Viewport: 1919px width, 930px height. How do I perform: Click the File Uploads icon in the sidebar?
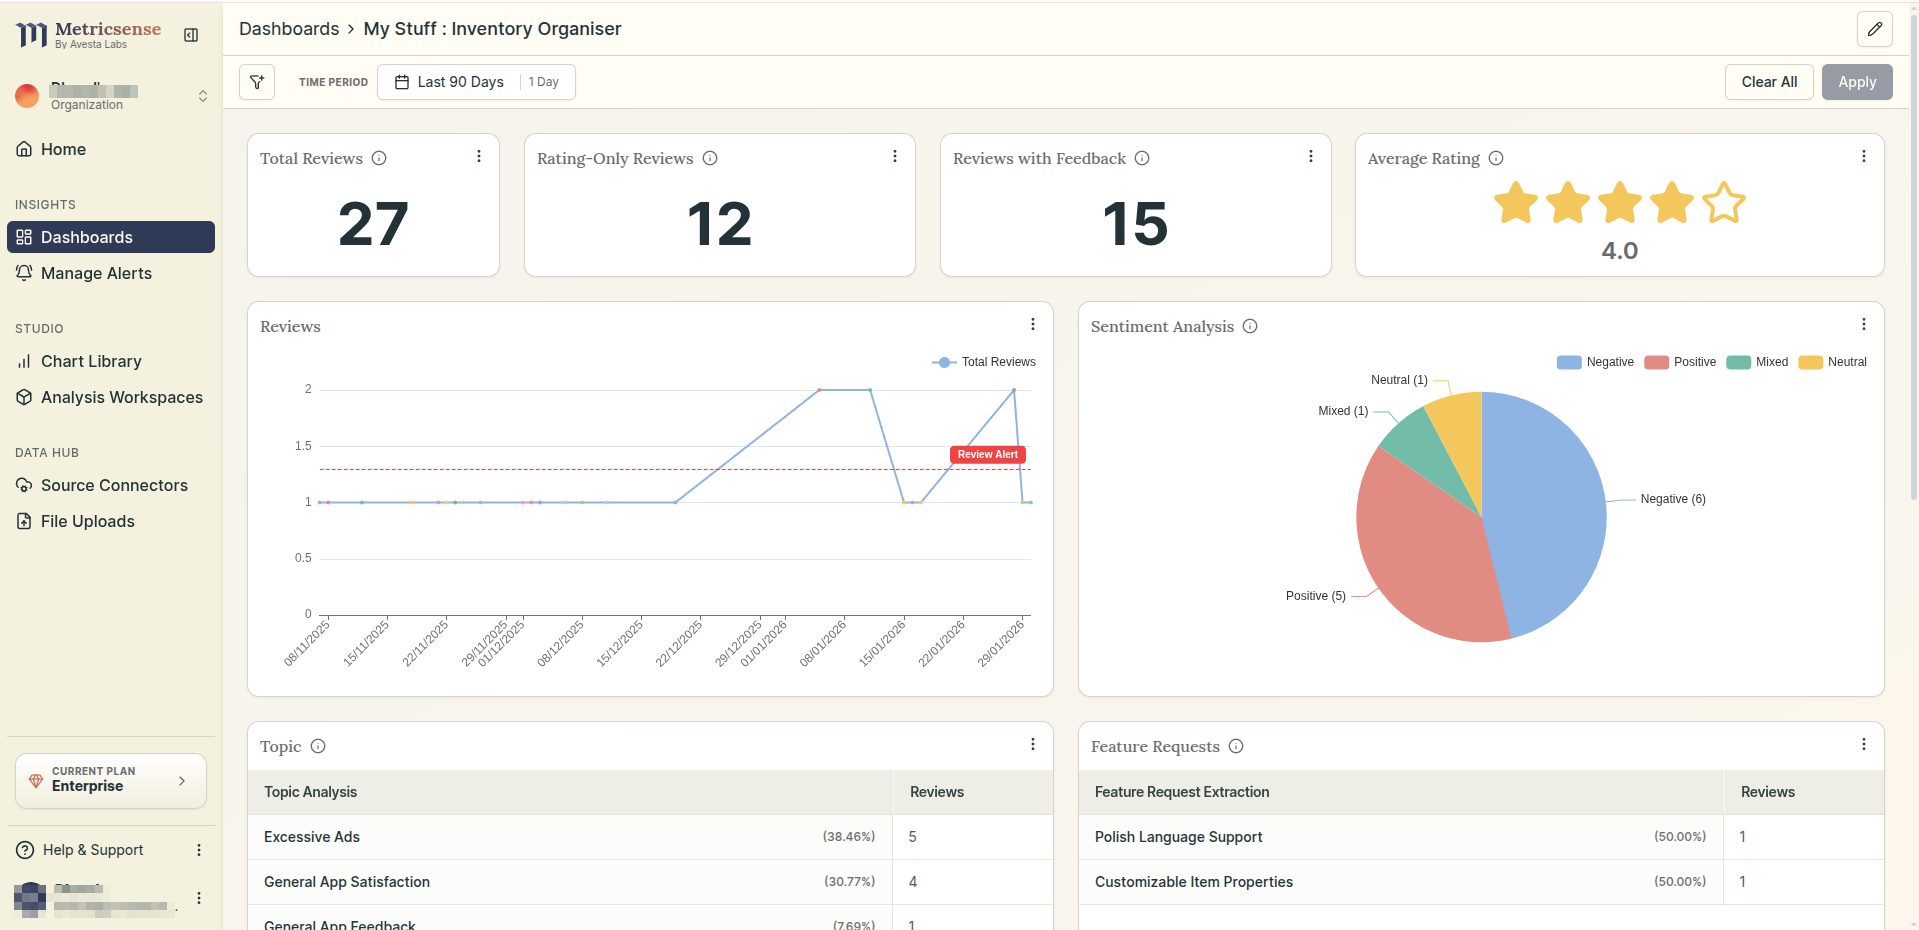pos(24,521)
